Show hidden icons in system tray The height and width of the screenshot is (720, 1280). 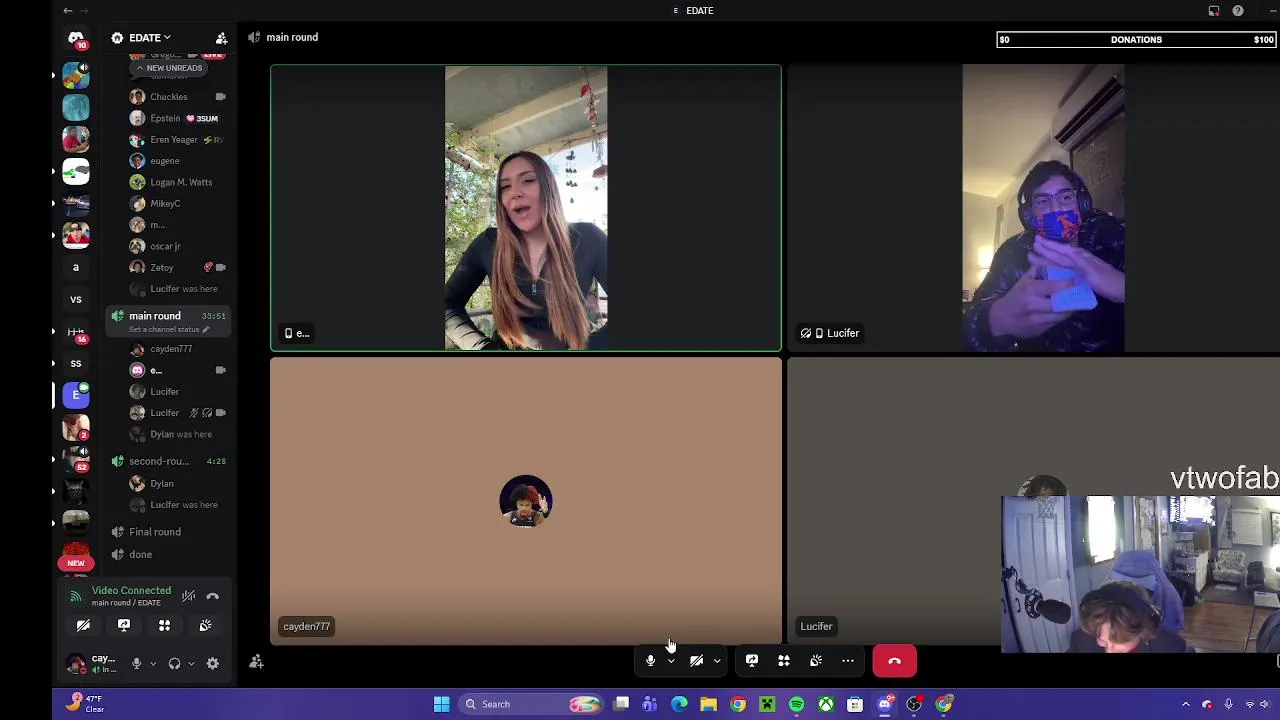[1186, 704]
